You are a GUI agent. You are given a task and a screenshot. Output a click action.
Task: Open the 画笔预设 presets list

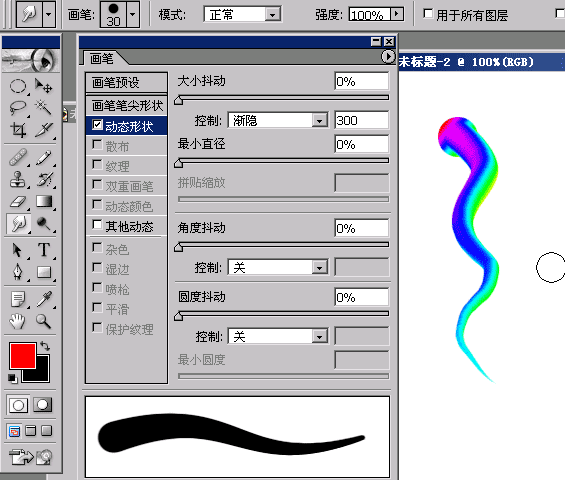pos(127,83)
